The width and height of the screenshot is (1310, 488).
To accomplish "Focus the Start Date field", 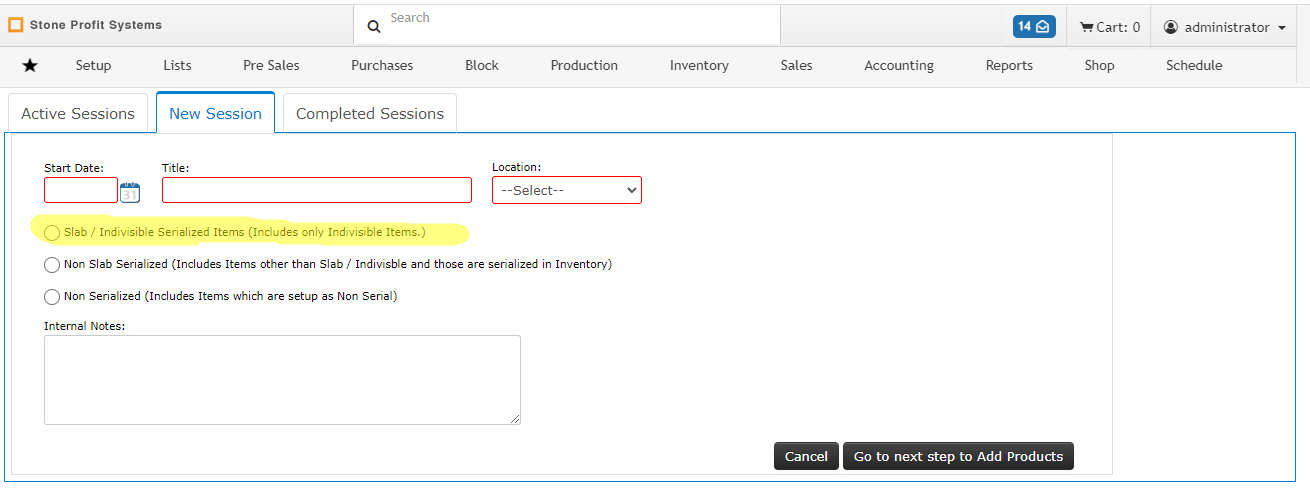I will (x=81, y=190).
